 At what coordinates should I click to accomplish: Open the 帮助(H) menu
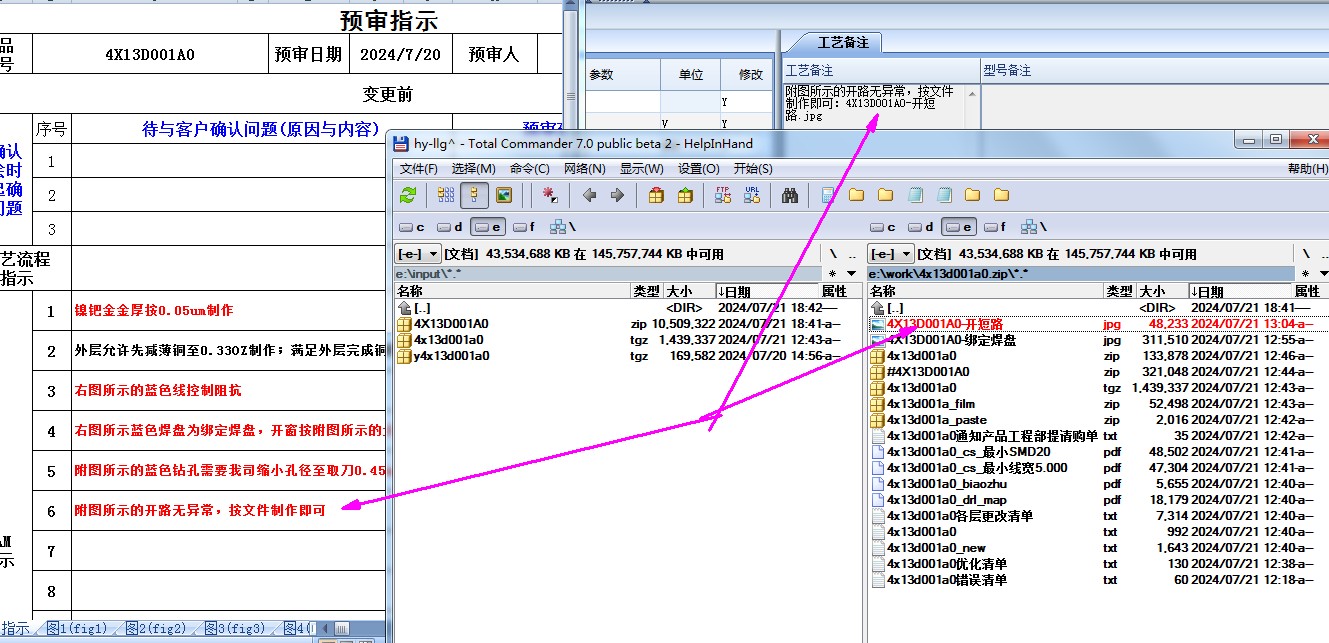1308,168
